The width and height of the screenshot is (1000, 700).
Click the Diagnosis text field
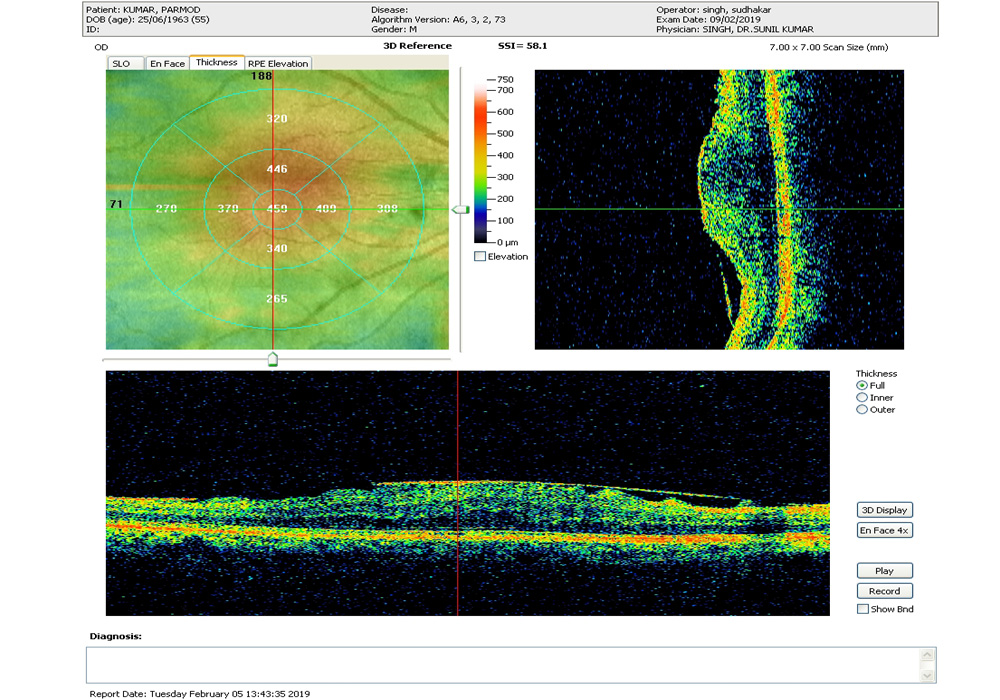point(504,666)
